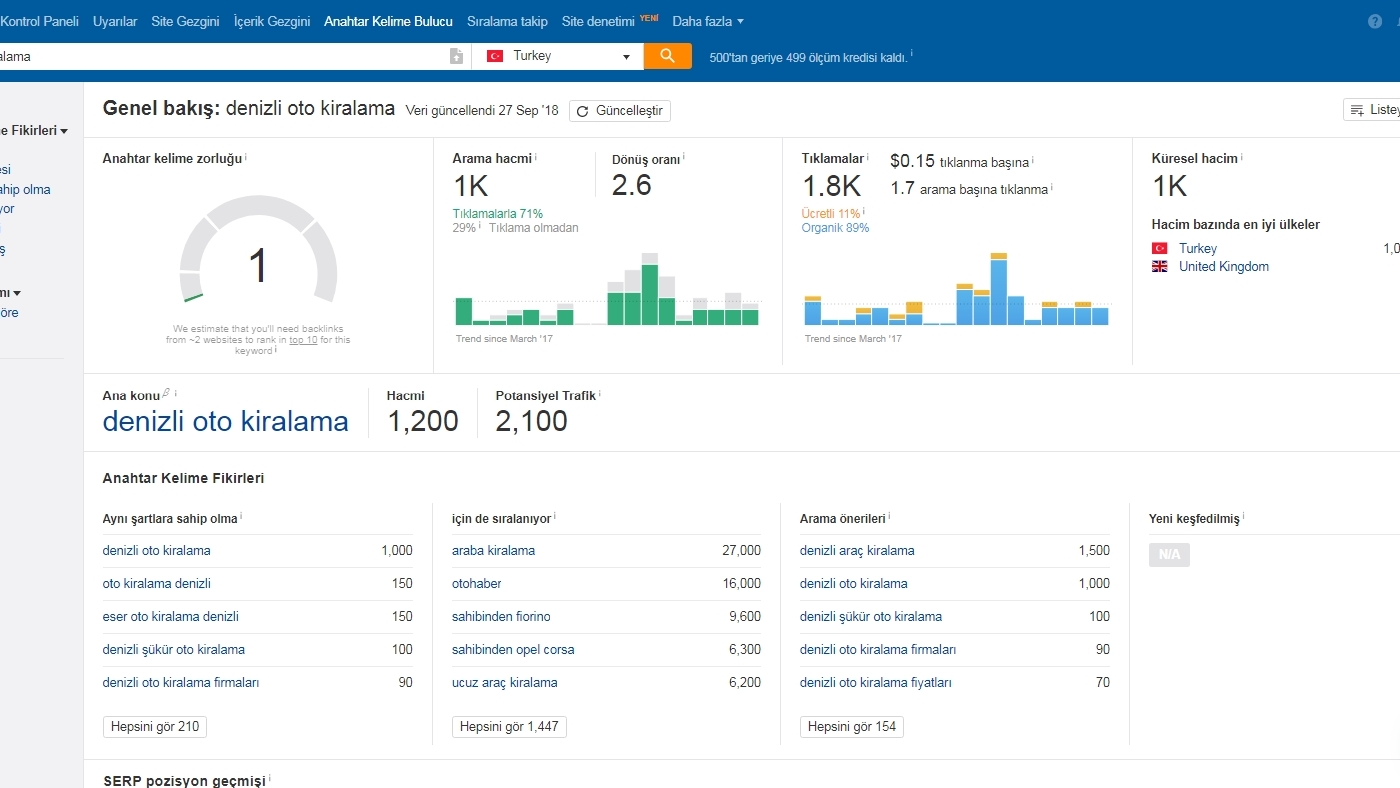The height and width of the screenshot is (788, 1400).
Task: Open the Site denetimi menu item
Action: [598, 21]
